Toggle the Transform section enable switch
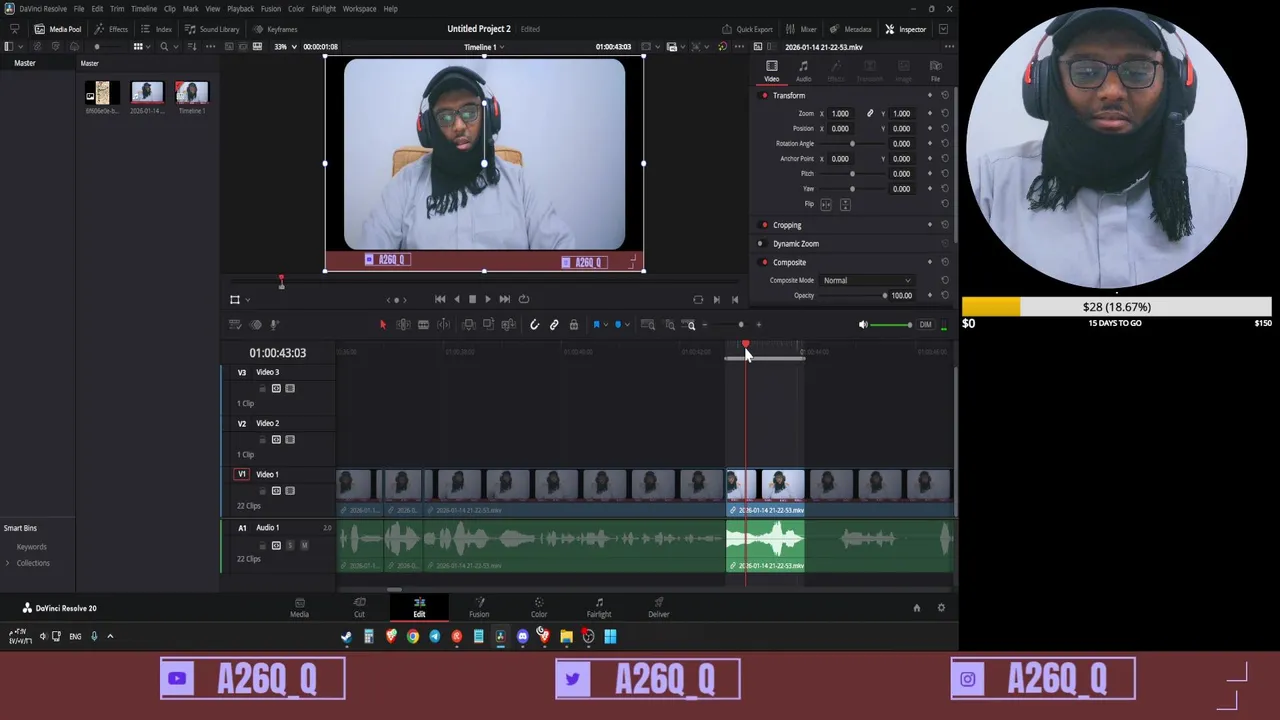This screenshot has width=1280, height=720. click(764, 96)
